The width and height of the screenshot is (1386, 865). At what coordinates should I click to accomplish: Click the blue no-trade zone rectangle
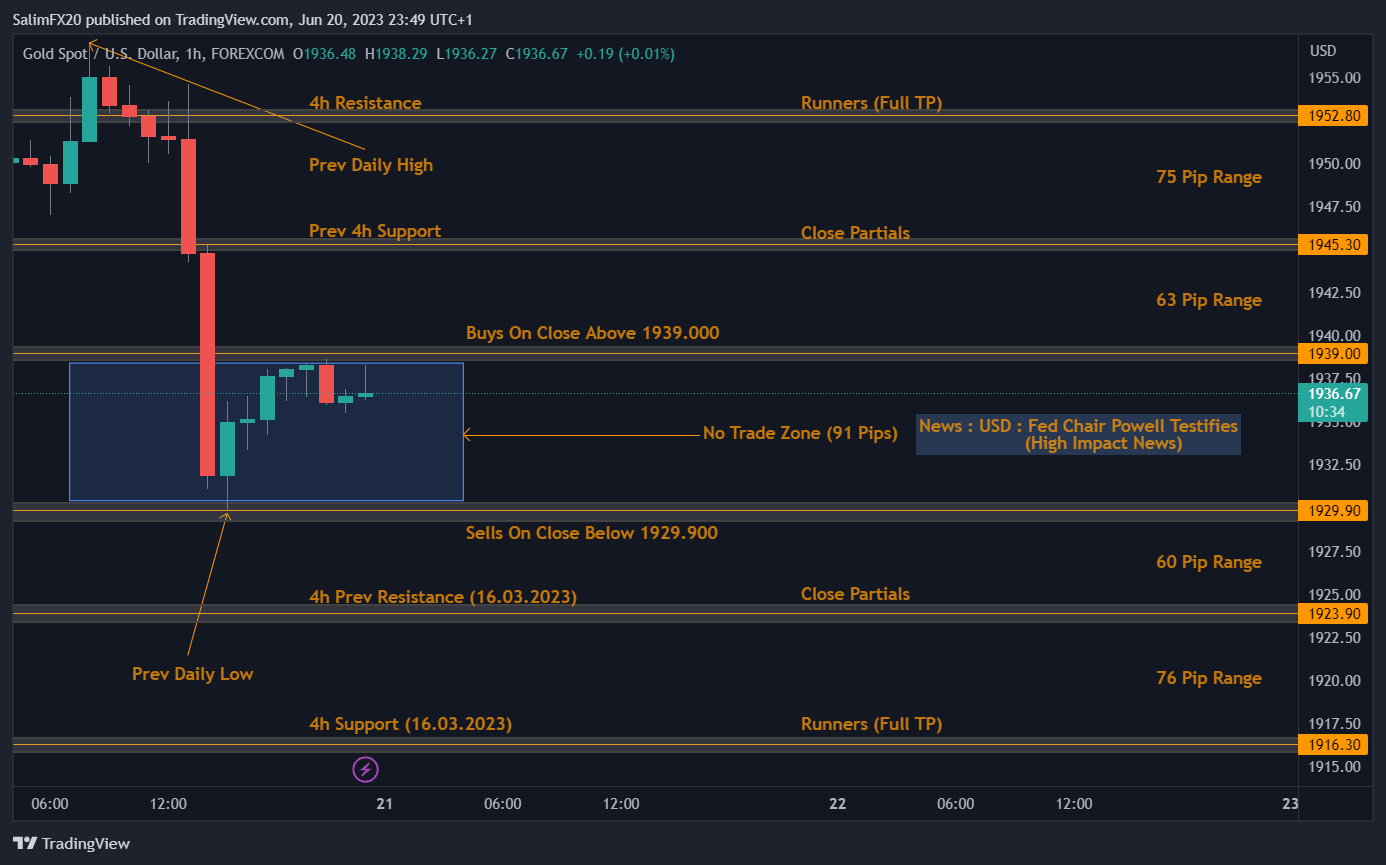click(266, 431)
